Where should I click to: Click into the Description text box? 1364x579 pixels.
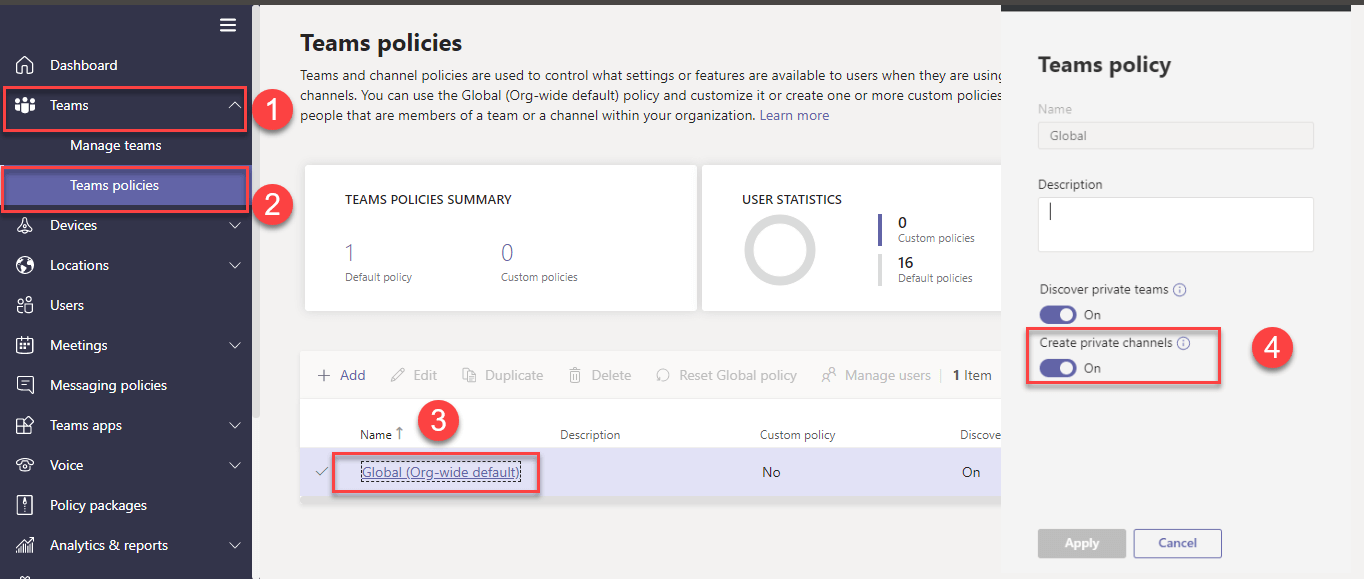[1175, 224]
